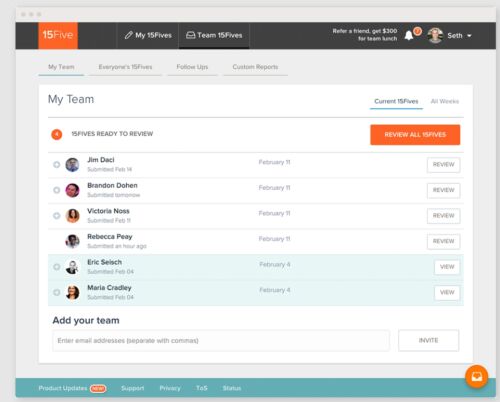Viewport: 500px width, 402px height.
Task: Open the notifications bell icon
Action: (409, 35)
